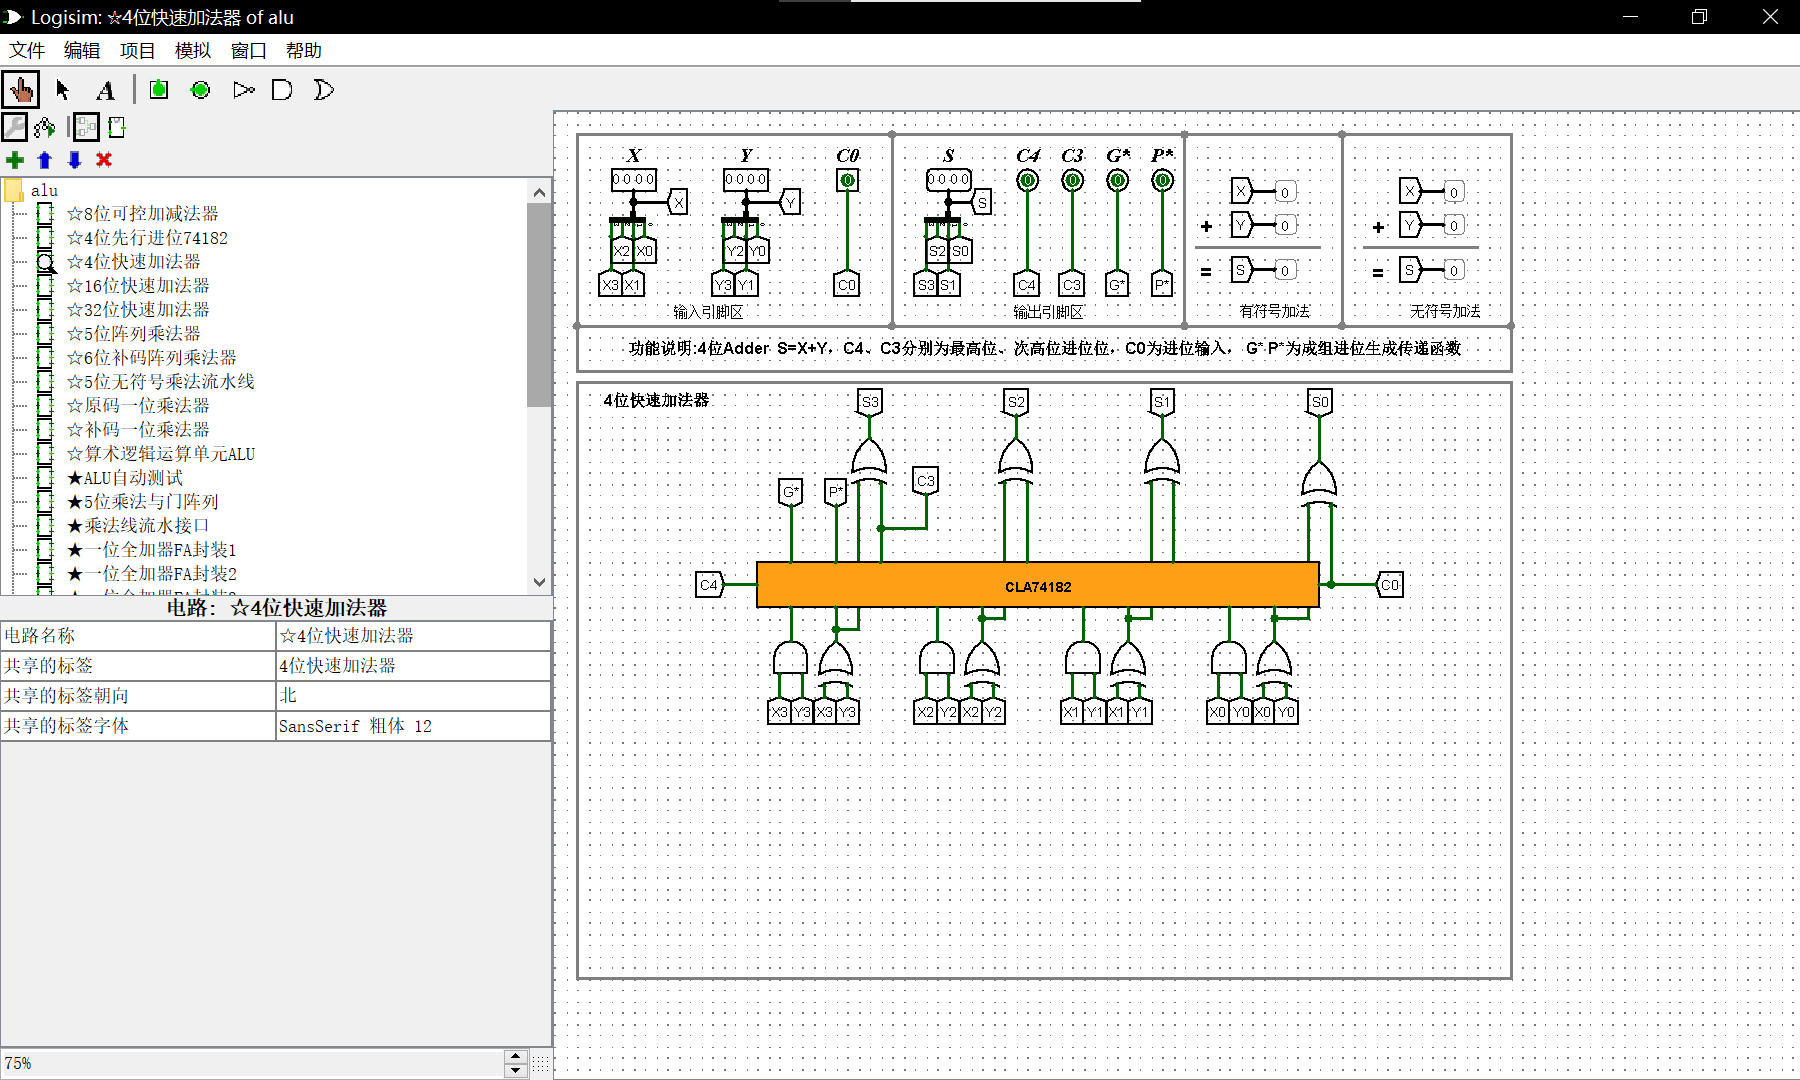Select ☆原码一位乘法器 circuit
The image size is (1800, 1080).
(x=138, y=405)
